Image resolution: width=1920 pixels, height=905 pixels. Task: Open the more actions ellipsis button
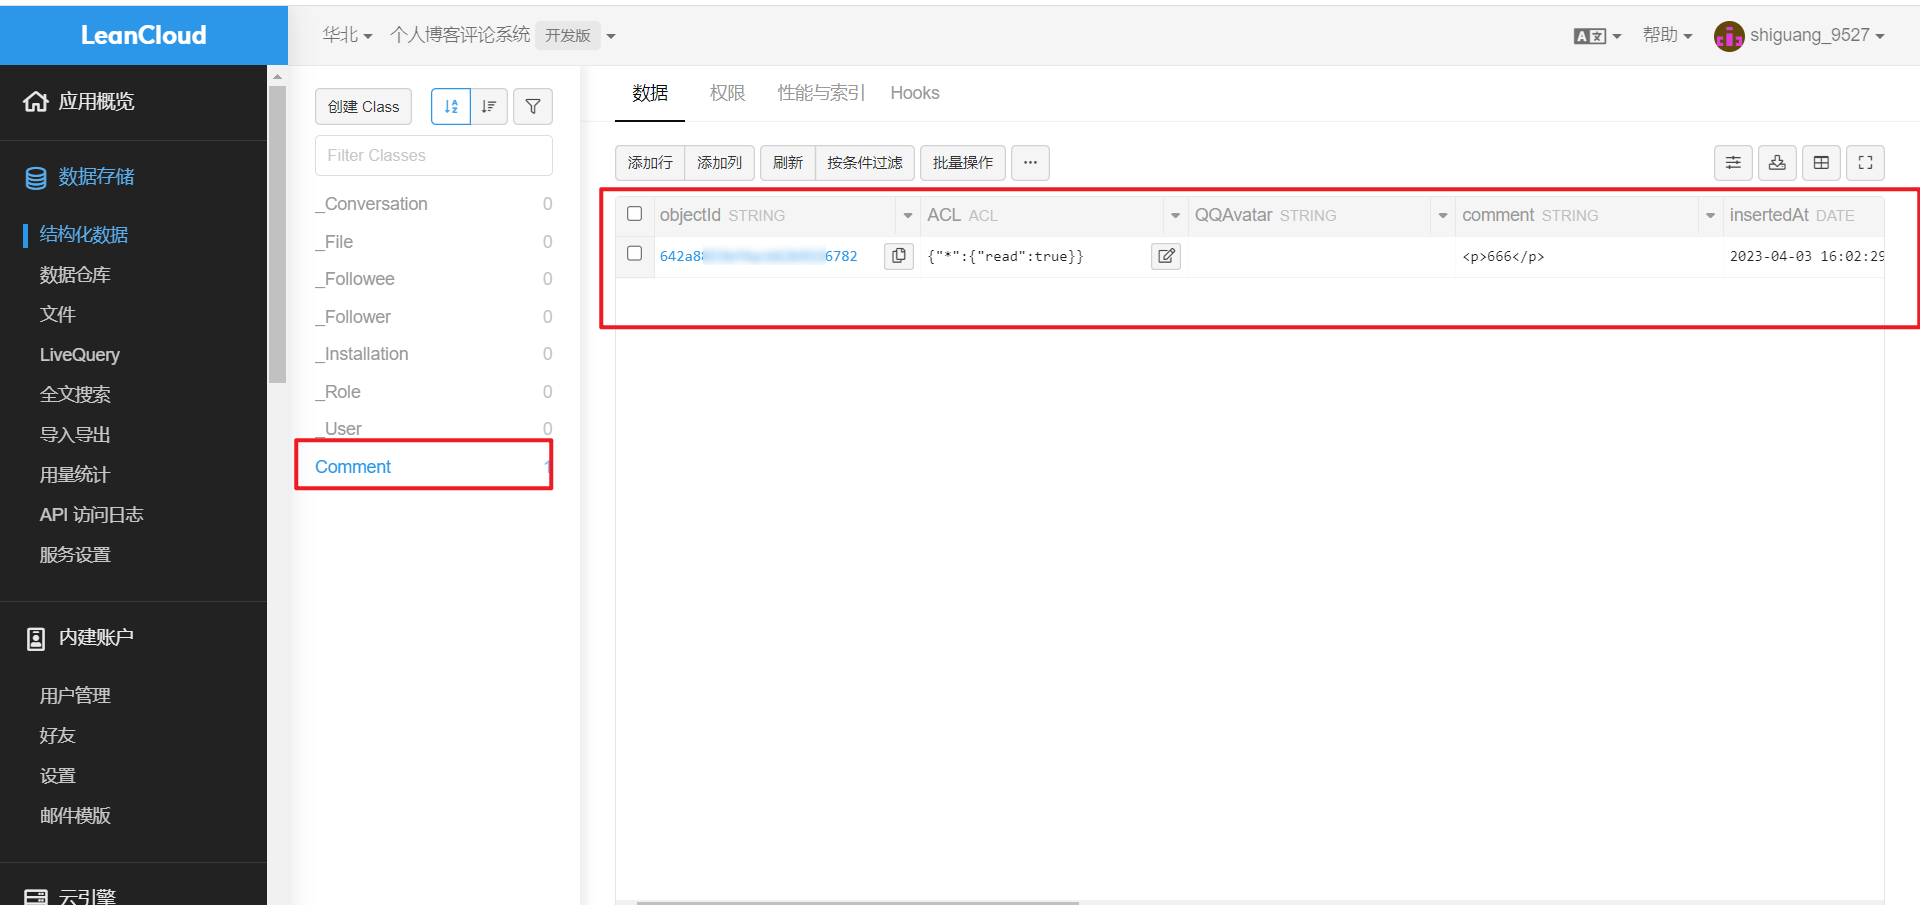click(x=1030, y=162)
